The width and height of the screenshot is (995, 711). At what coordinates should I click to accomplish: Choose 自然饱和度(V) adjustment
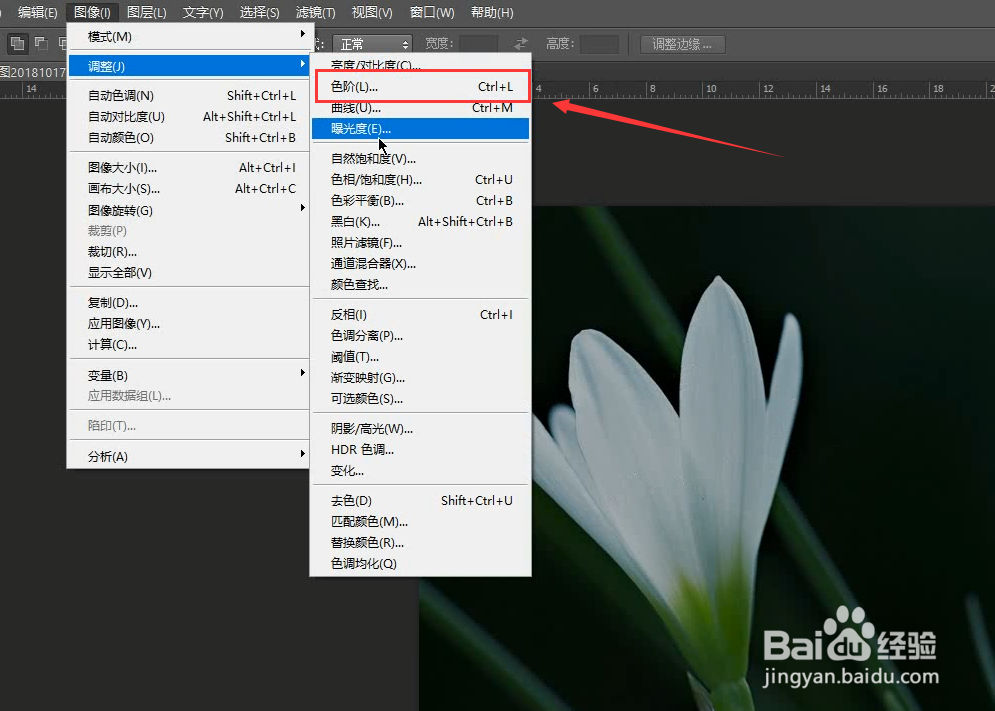point(421,159)
